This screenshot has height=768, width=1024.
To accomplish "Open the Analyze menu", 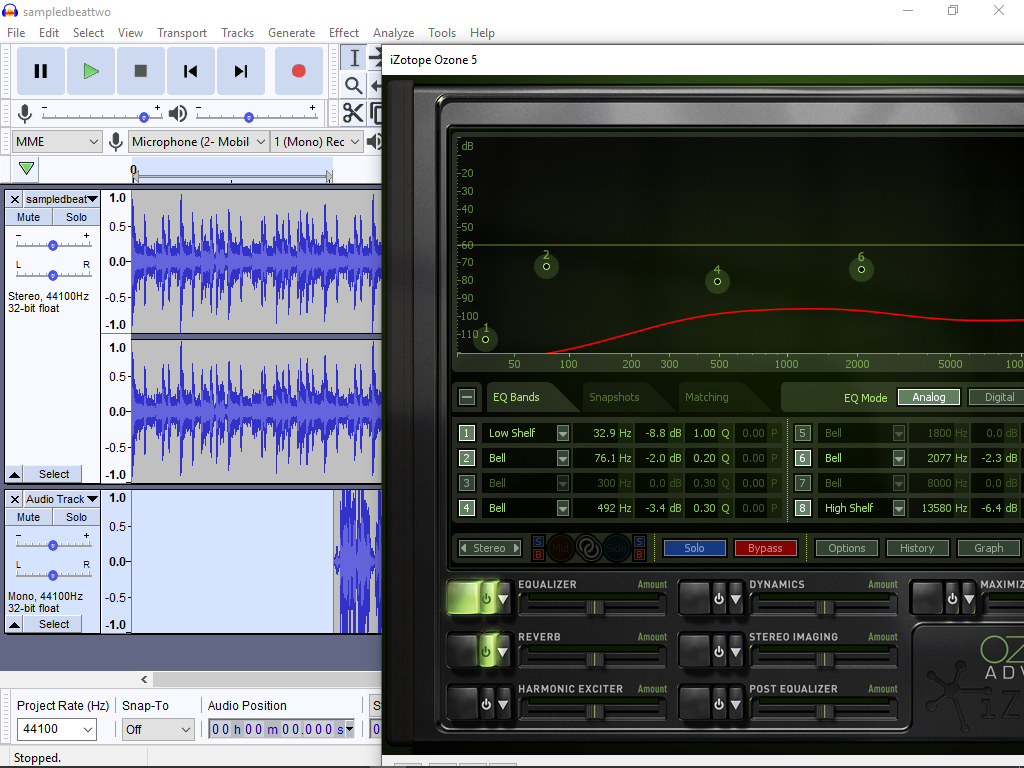I will click(393, 33).
